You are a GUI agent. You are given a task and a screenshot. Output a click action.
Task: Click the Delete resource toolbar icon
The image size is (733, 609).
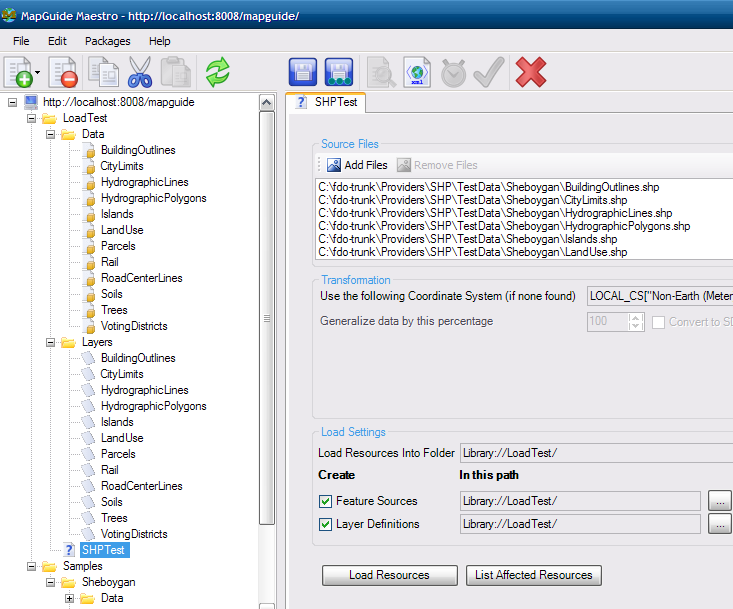coord(64,72)
